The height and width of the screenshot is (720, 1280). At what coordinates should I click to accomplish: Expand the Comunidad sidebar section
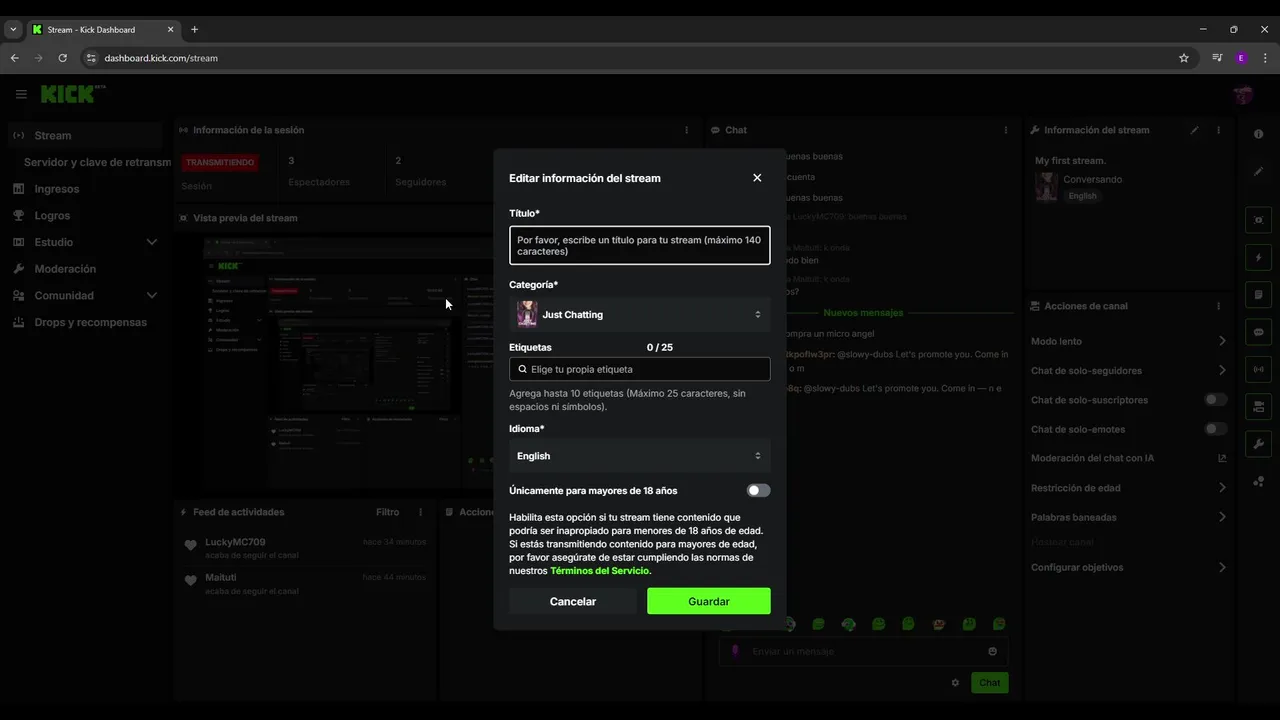coord(152,295)
